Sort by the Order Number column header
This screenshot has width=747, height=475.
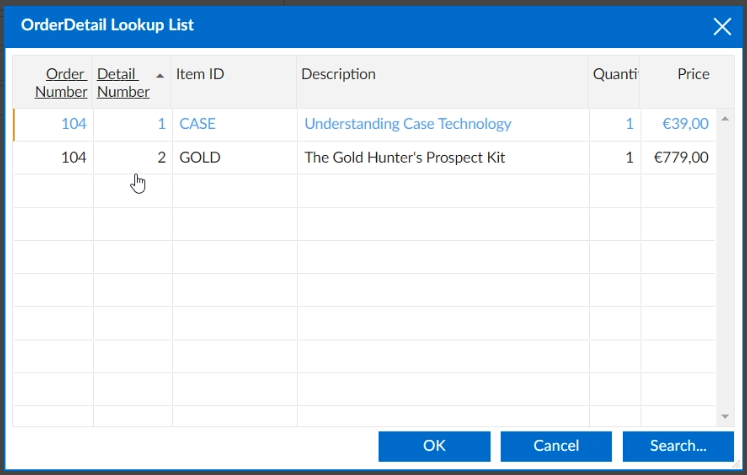(62, 83)
